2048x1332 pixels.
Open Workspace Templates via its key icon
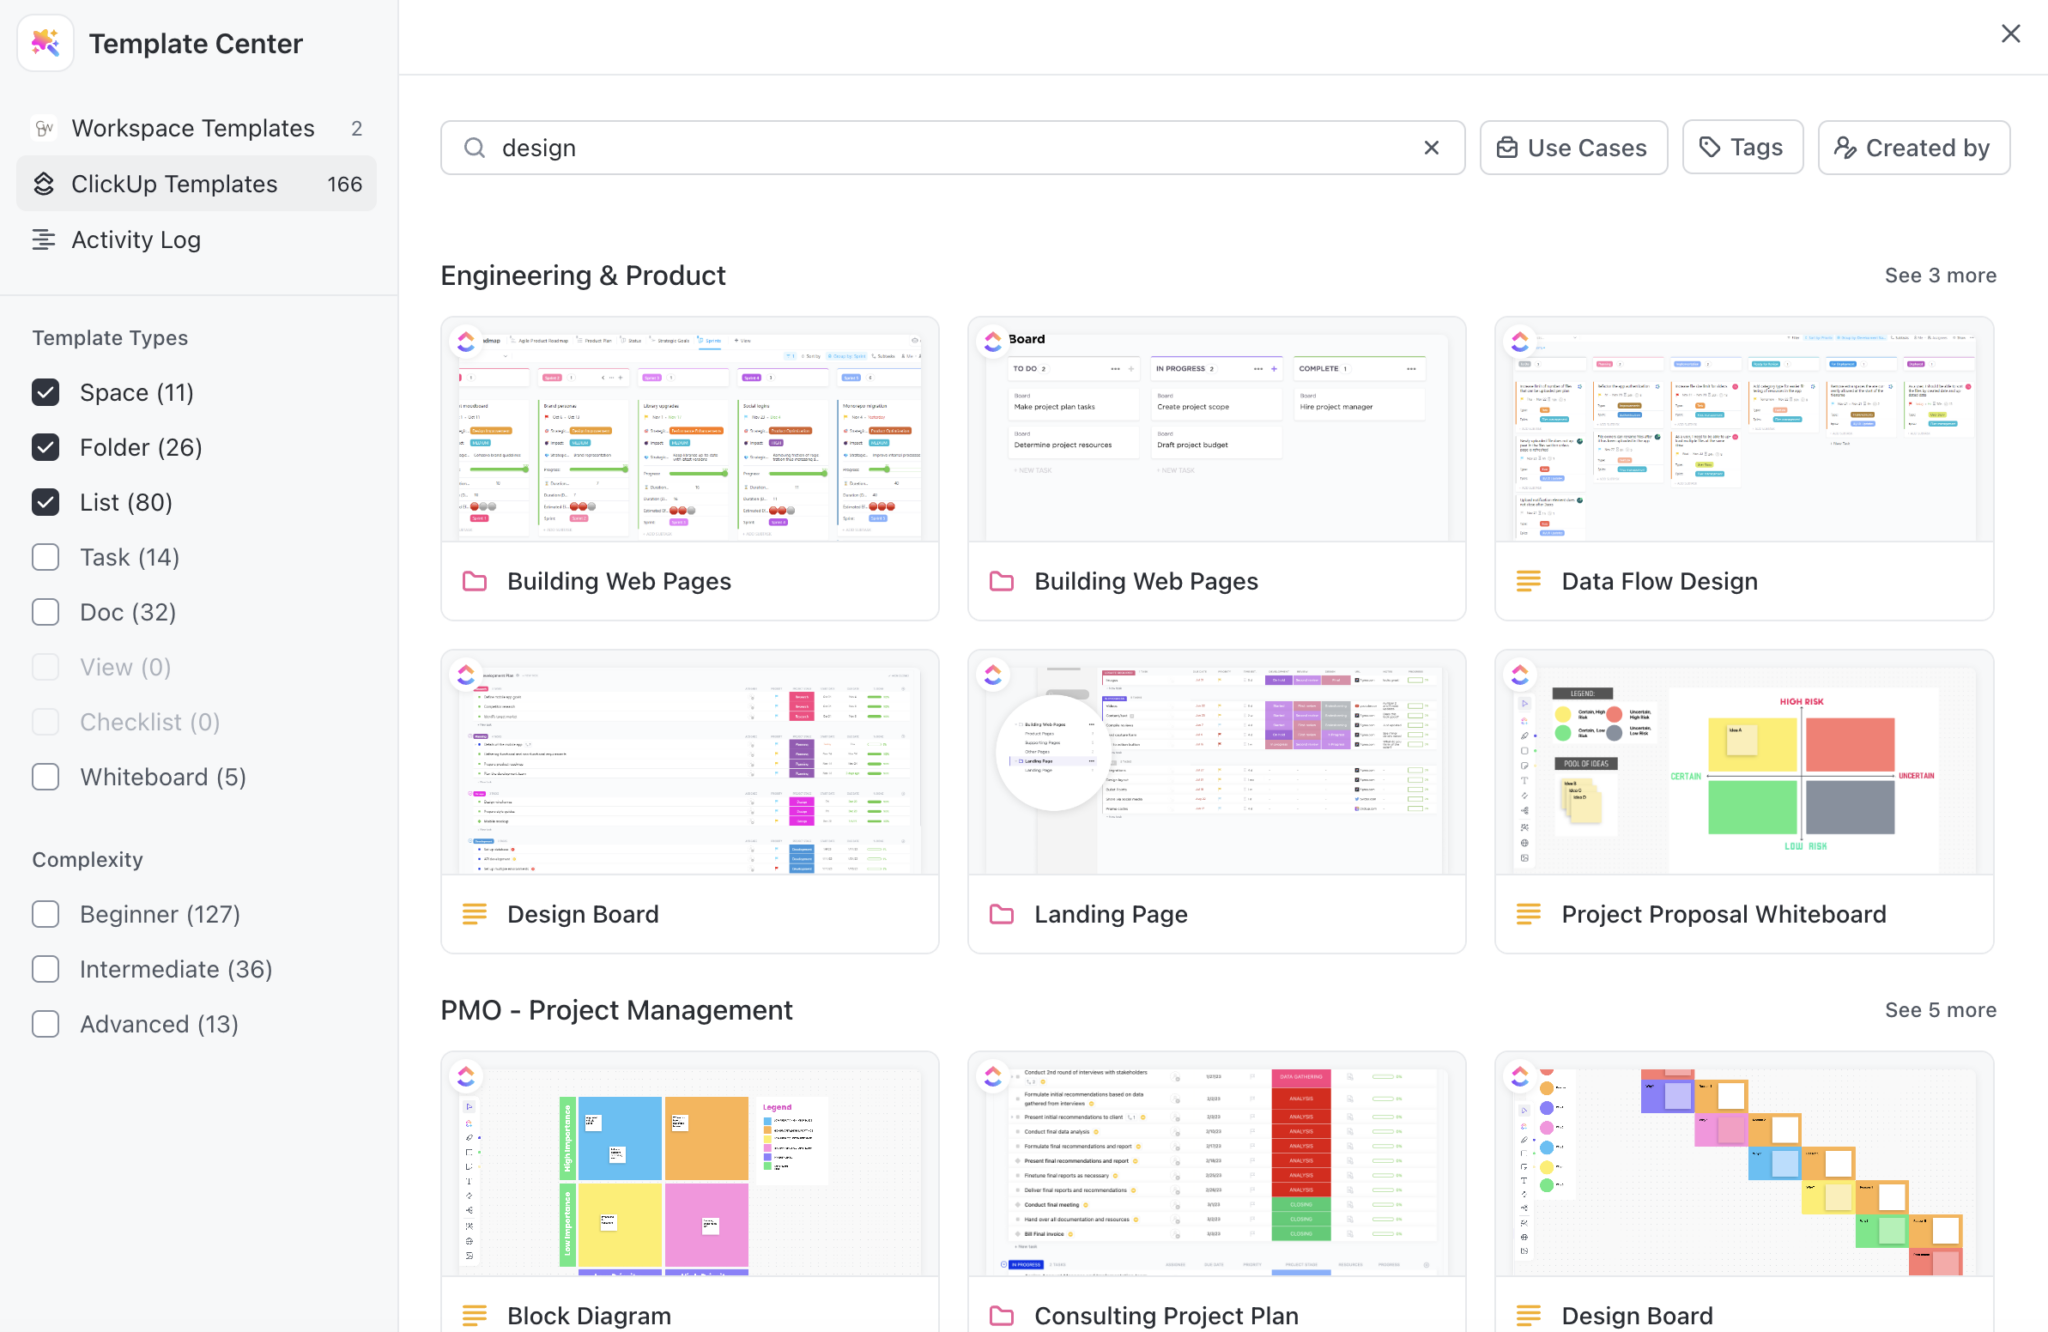click(44, 128)
